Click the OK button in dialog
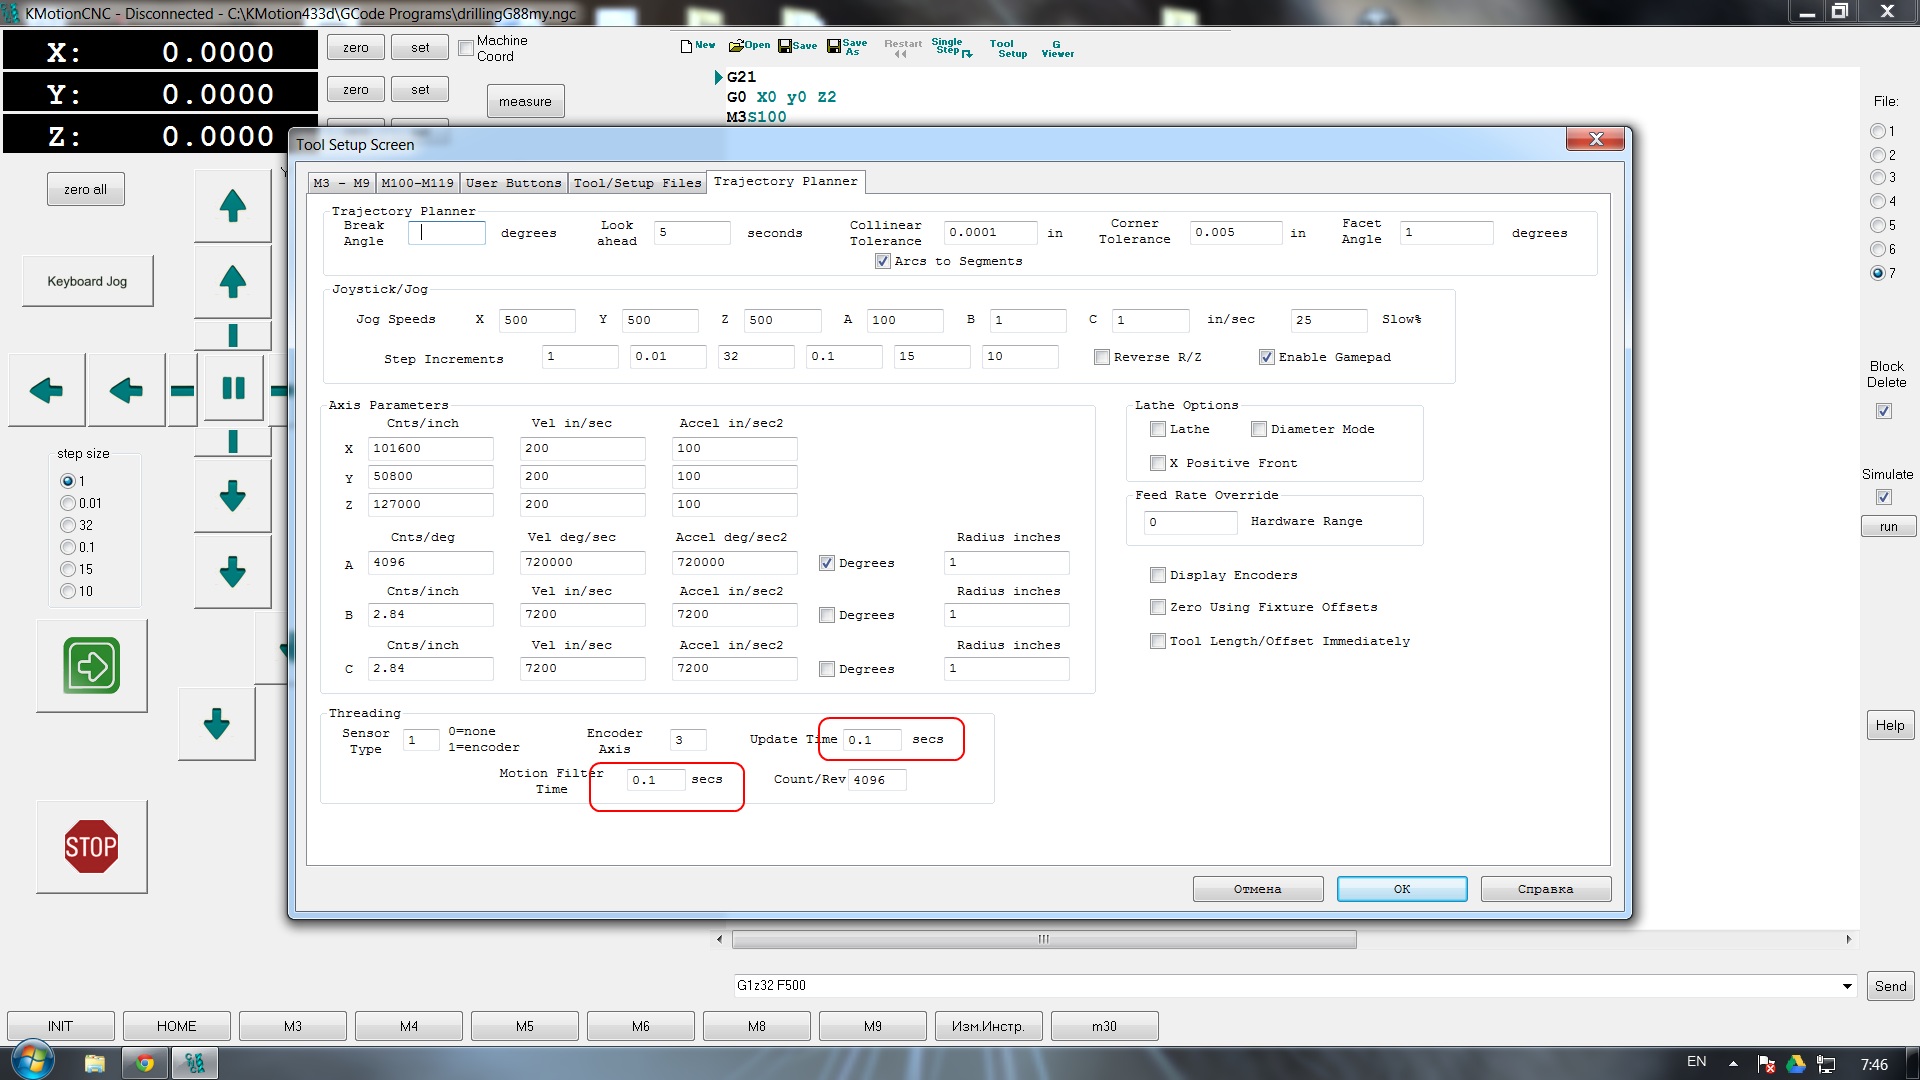1920x1080 pixels. [x=1401, y=889]
